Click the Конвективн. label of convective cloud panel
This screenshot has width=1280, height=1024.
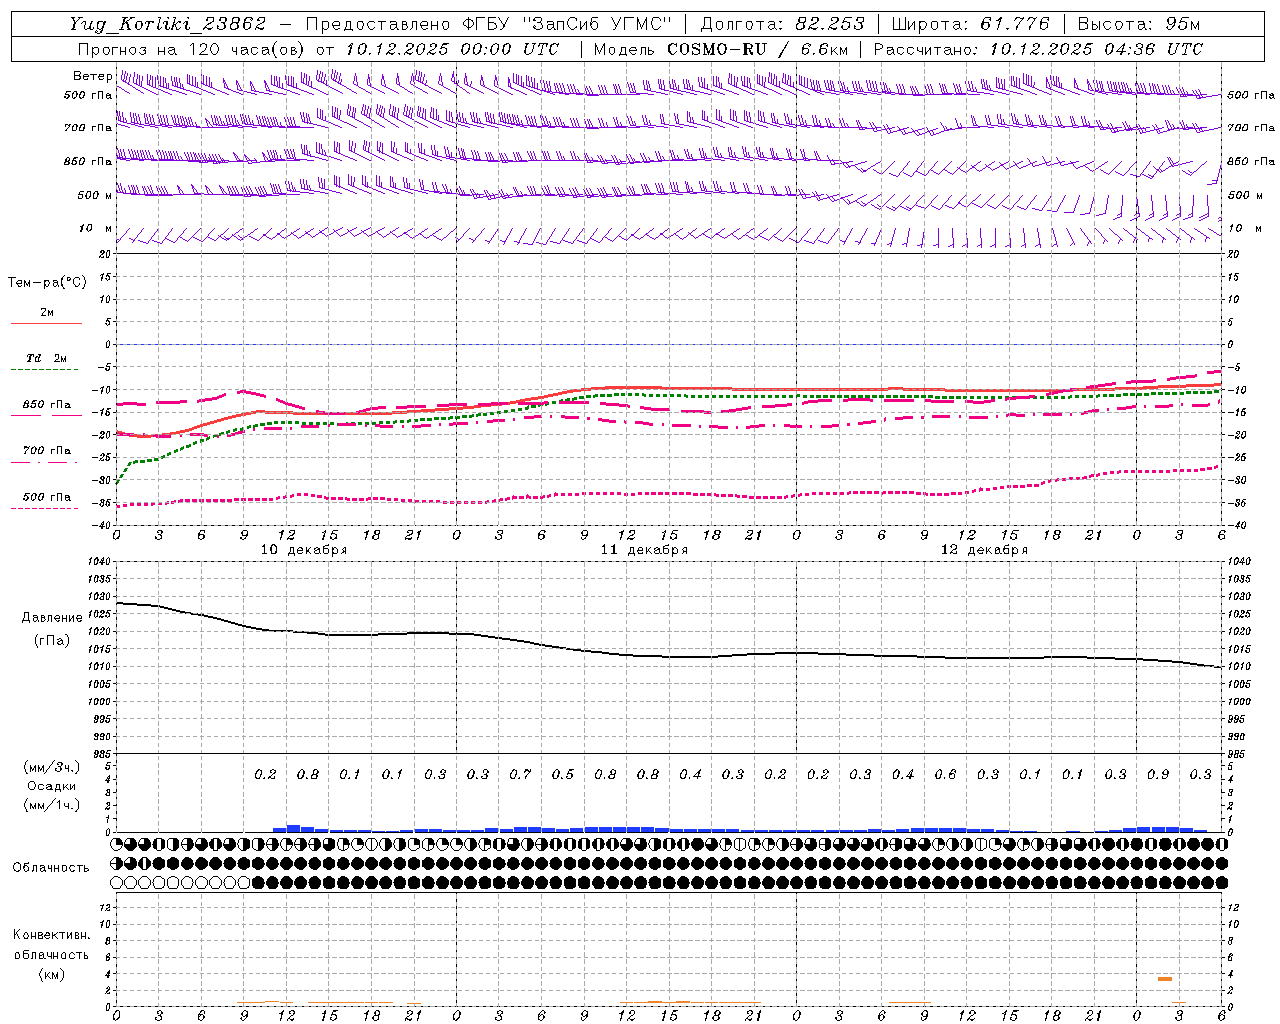tap(51, 935)
